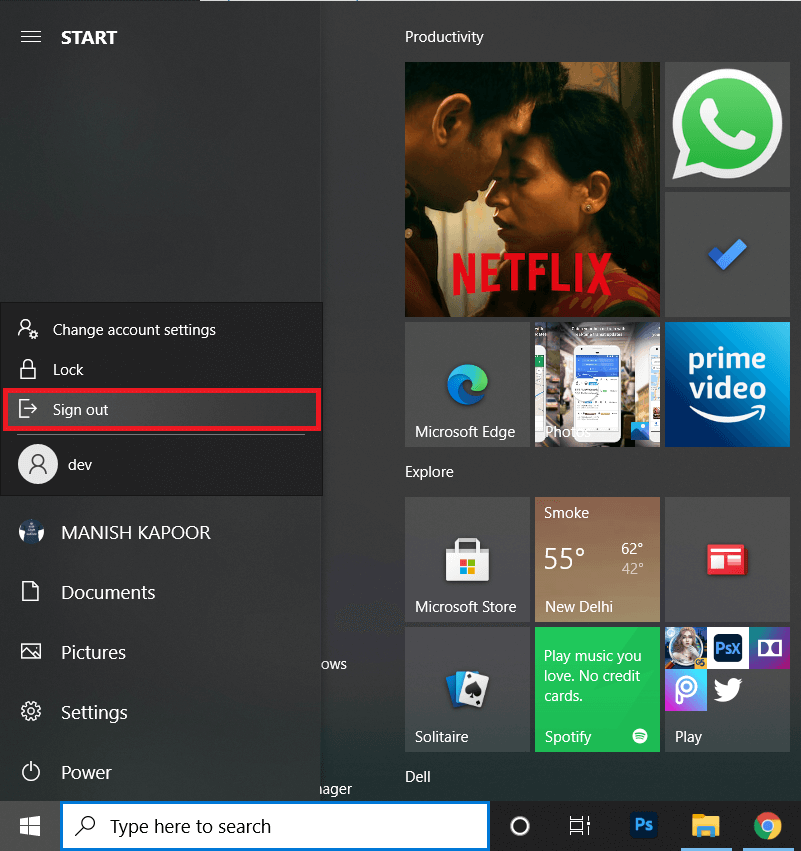Click the Cortana circle on the taskbar

[x=519, y=826]
